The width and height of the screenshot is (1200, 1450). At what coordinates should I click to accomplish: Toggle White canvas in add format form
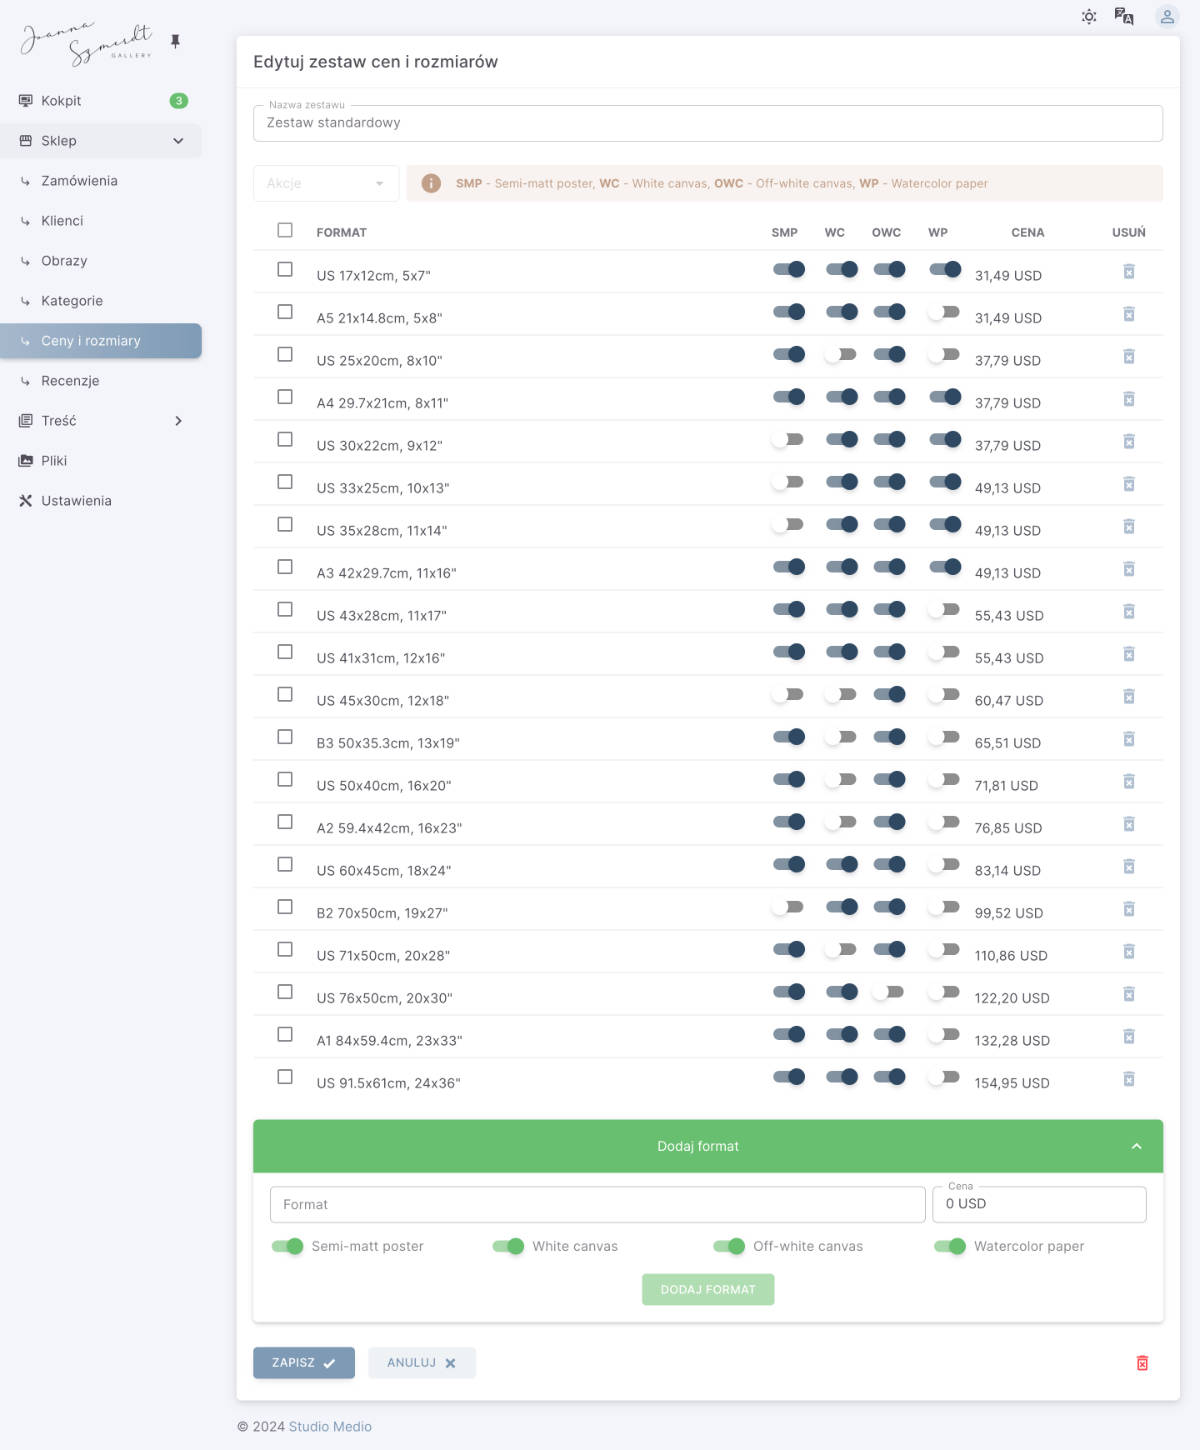tap(509, 1246)
